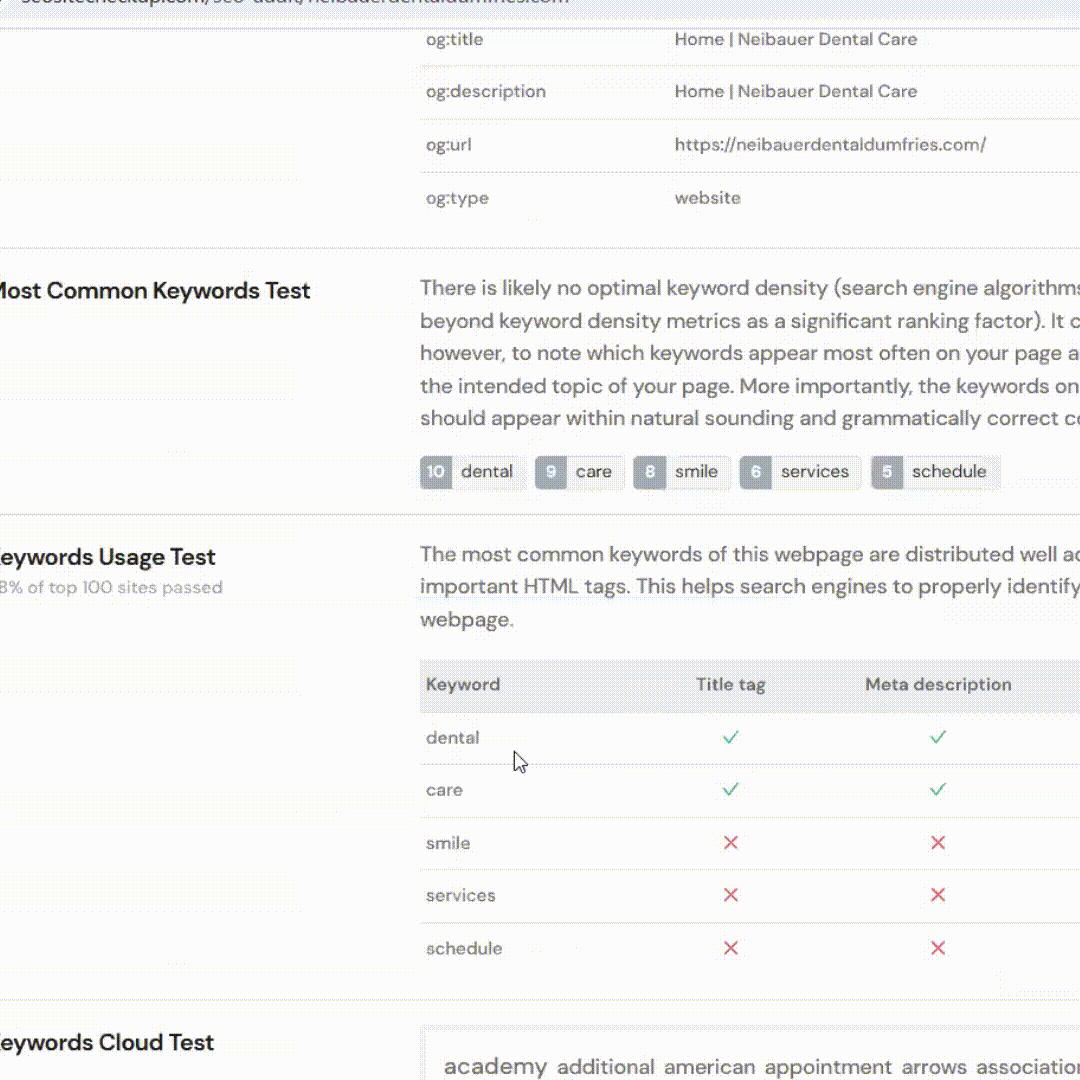Screen dimensions: 1080x1080
Task: Click the 'Keyword' column header
Action: click(x=463, y=685)
